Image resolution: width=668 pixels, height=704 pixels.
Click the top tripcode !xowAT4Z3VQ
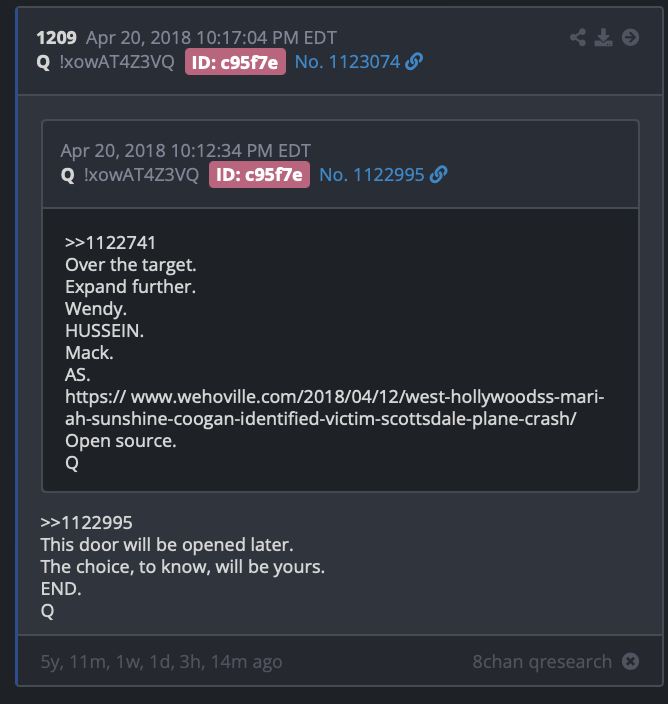[117, 62]
